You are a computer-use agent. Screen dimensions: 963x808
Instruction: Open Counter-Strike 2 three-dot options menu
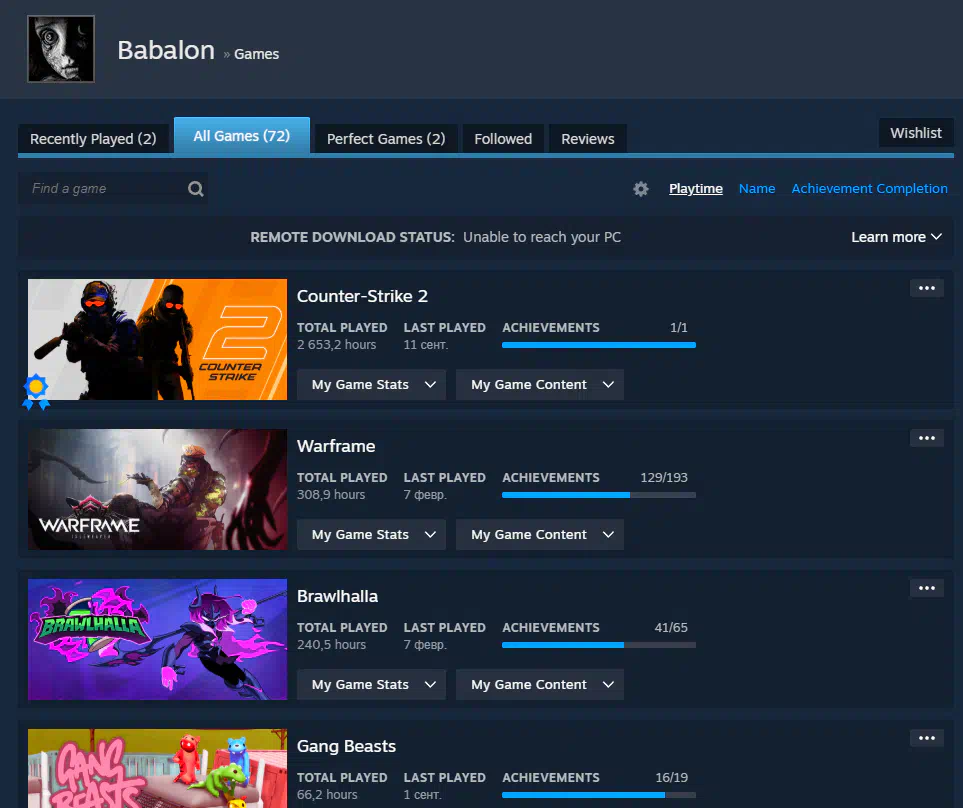[927, 288]
